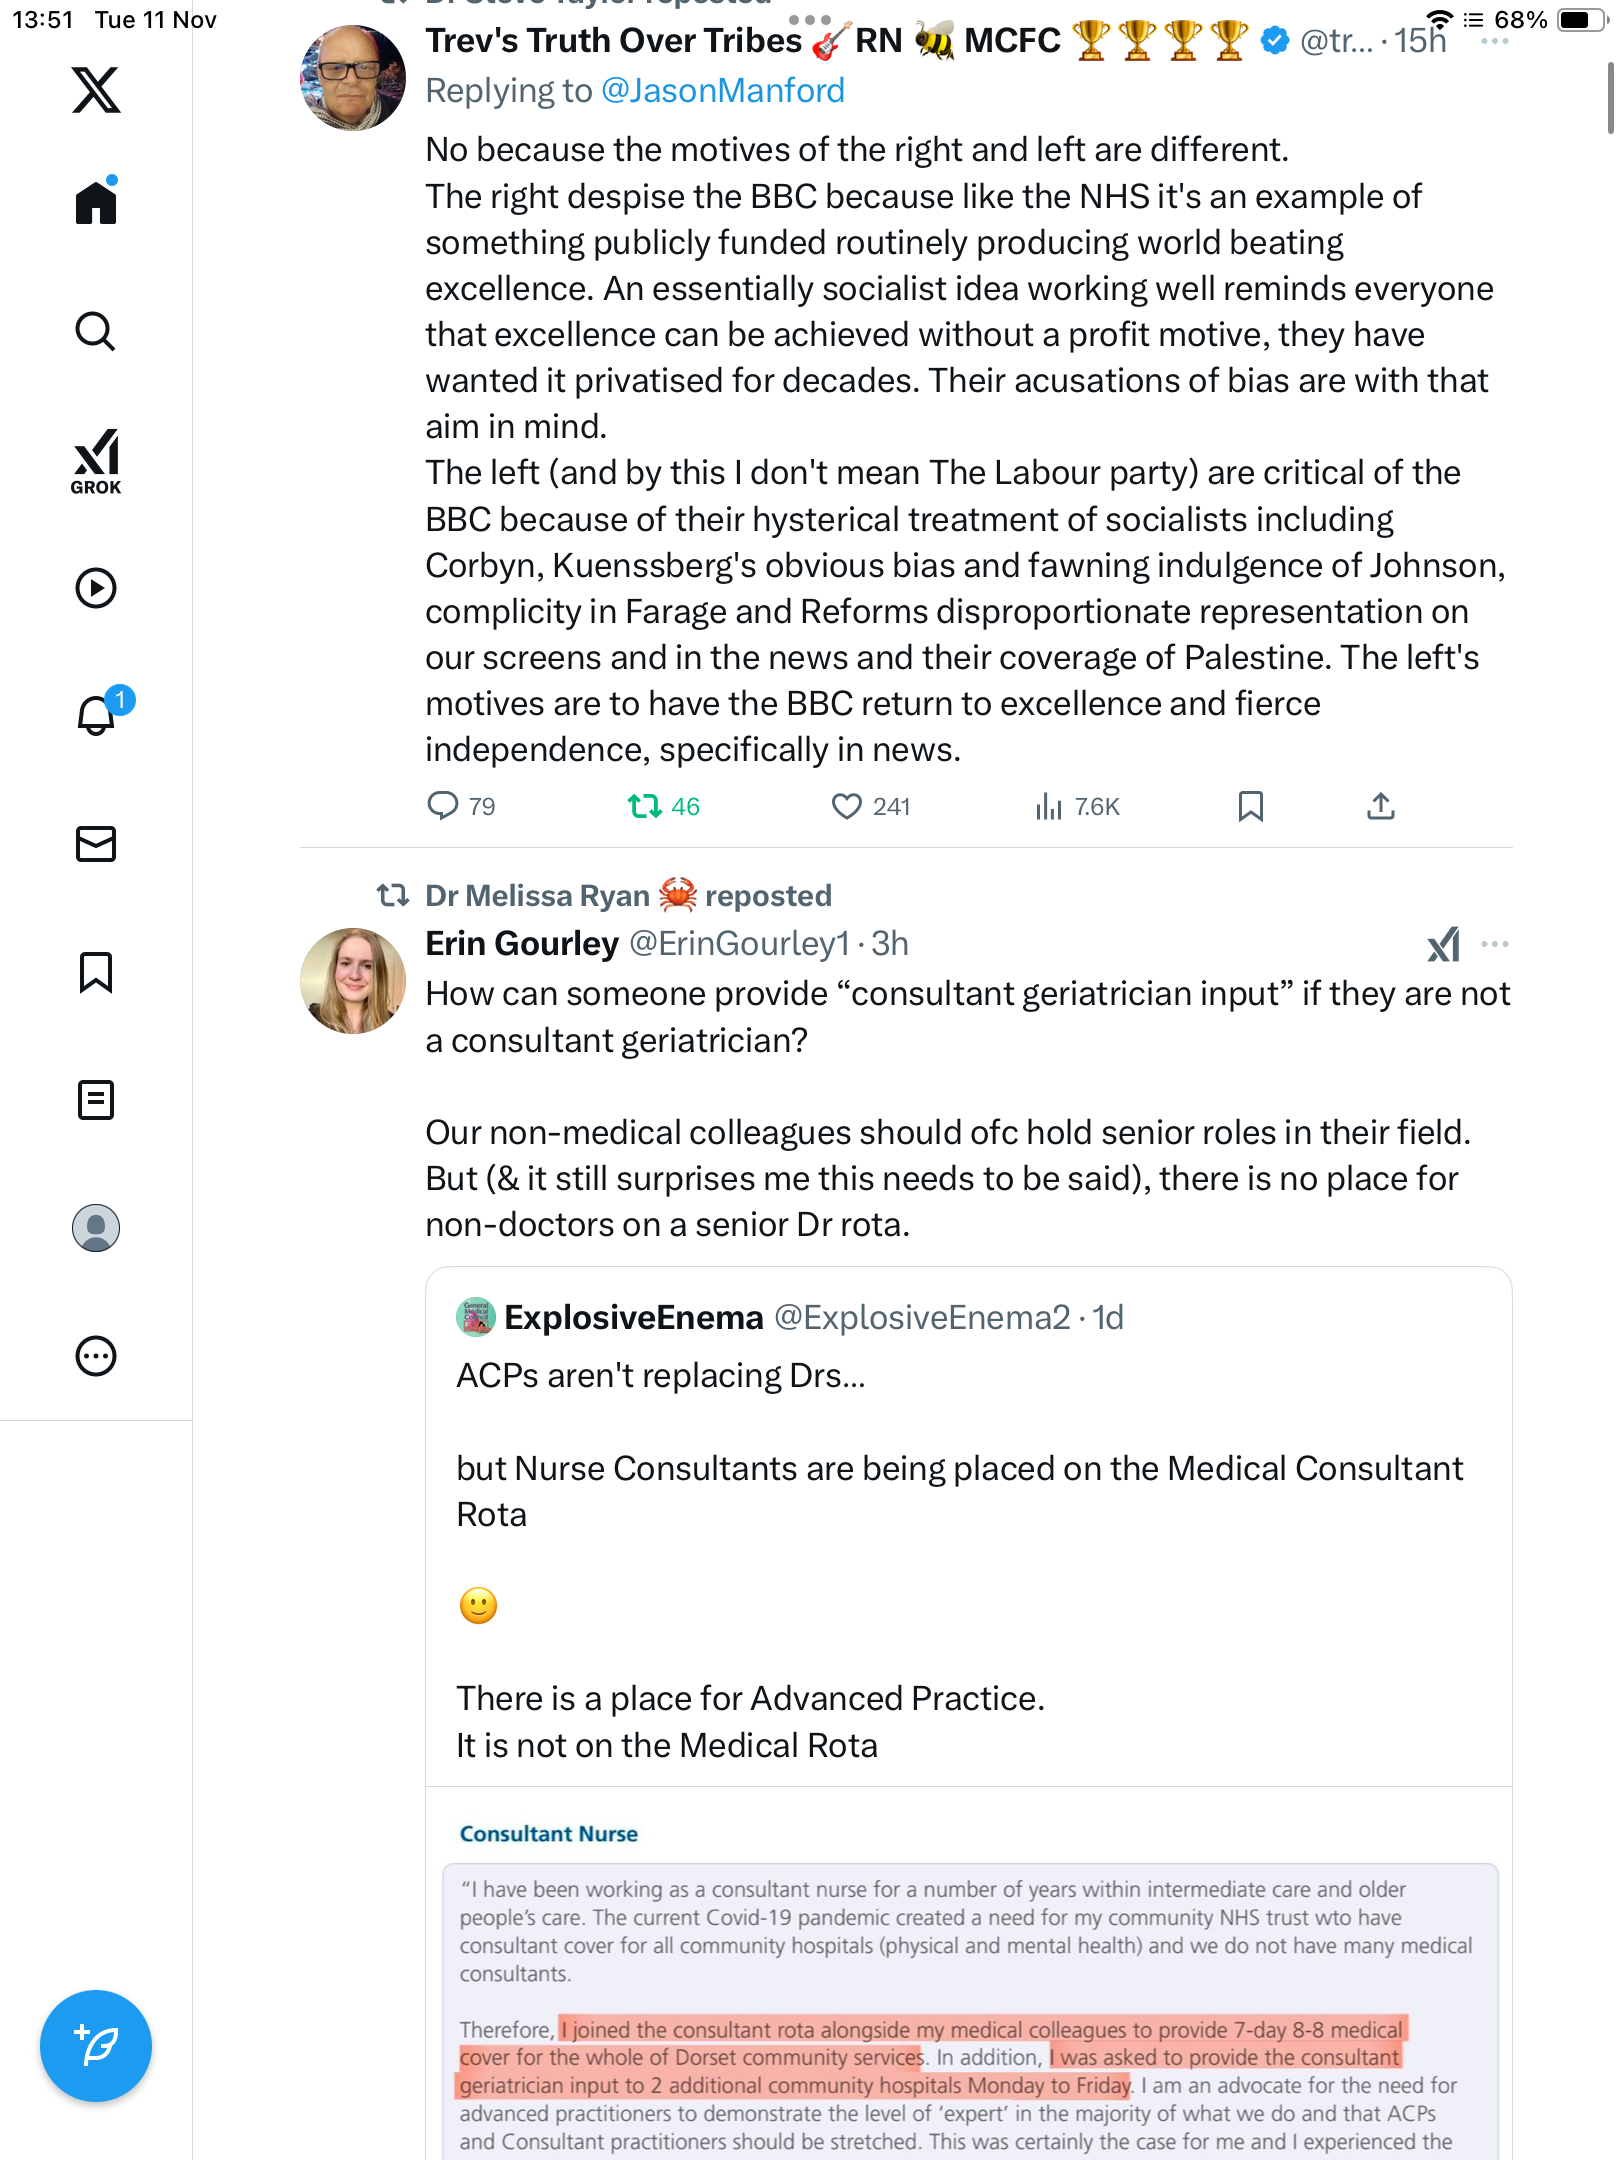
Task: Open the sidebar Bookmarks icon
Action: [x=96, y=972]
